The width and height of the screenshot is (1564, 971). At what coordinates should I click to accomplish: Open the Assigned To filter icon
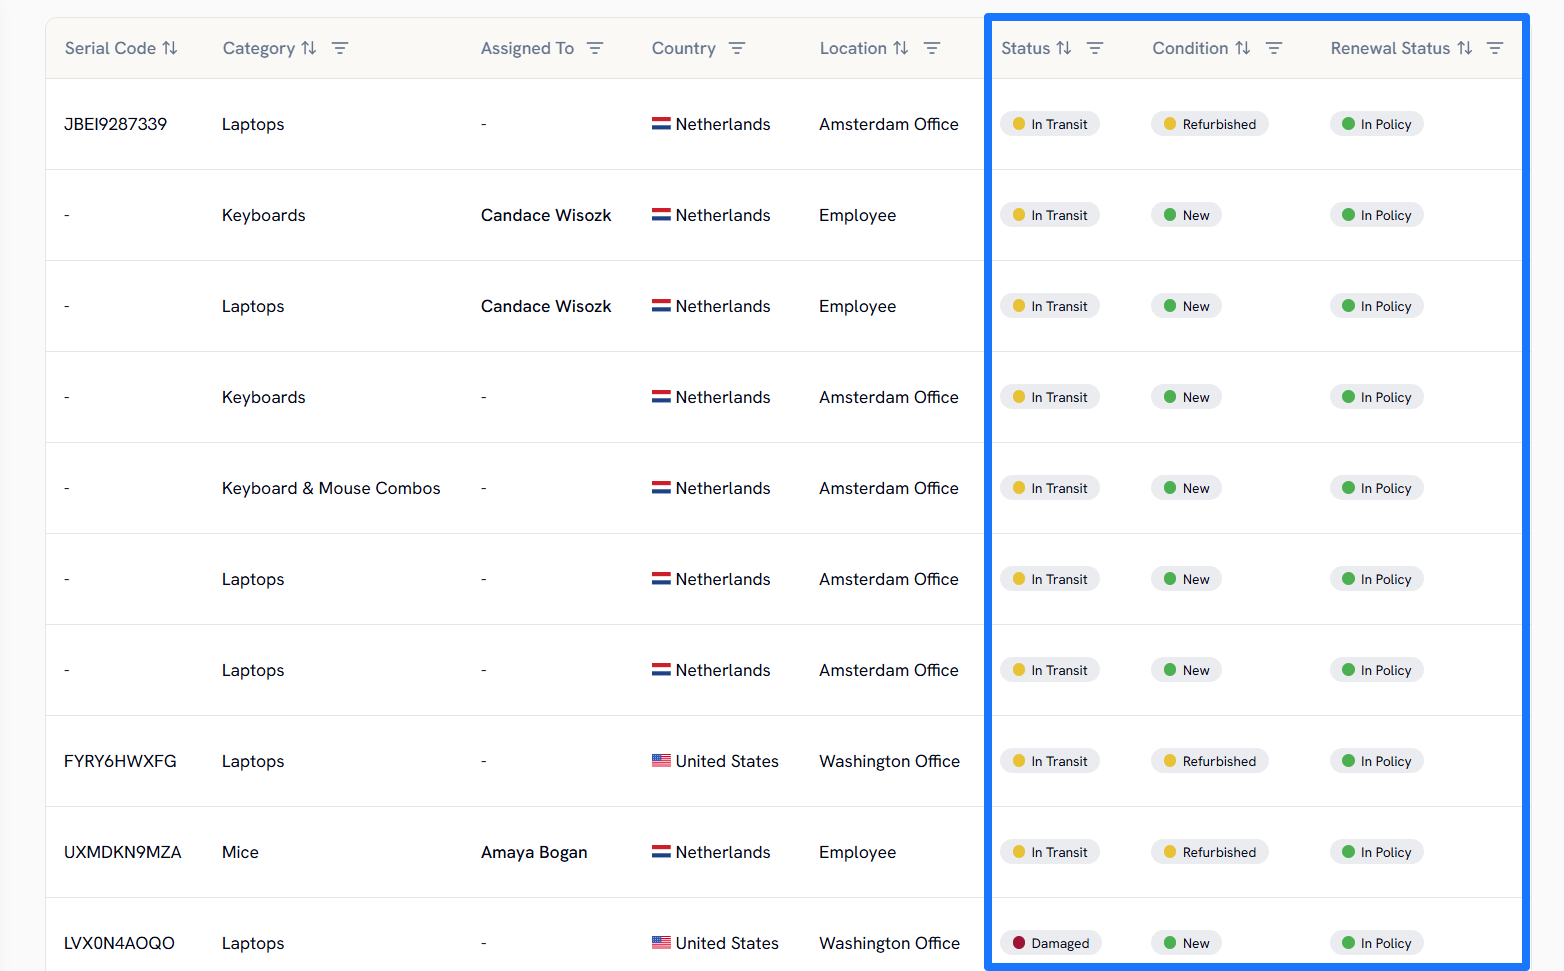pos(595,48)
